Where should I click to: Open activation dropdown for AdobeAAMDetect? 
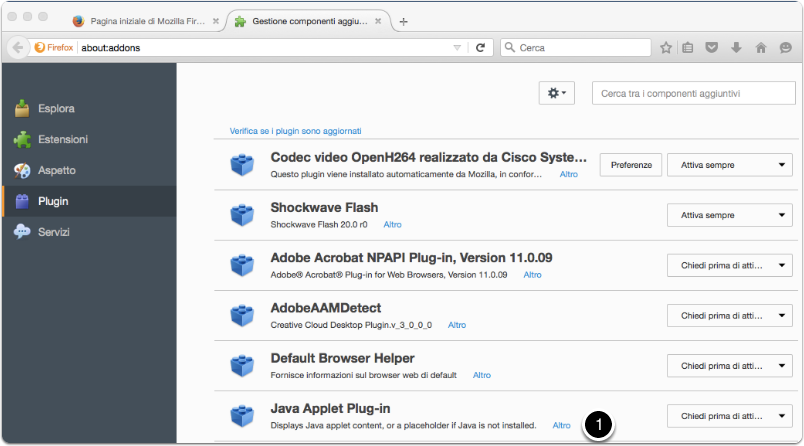pos(730,316)
